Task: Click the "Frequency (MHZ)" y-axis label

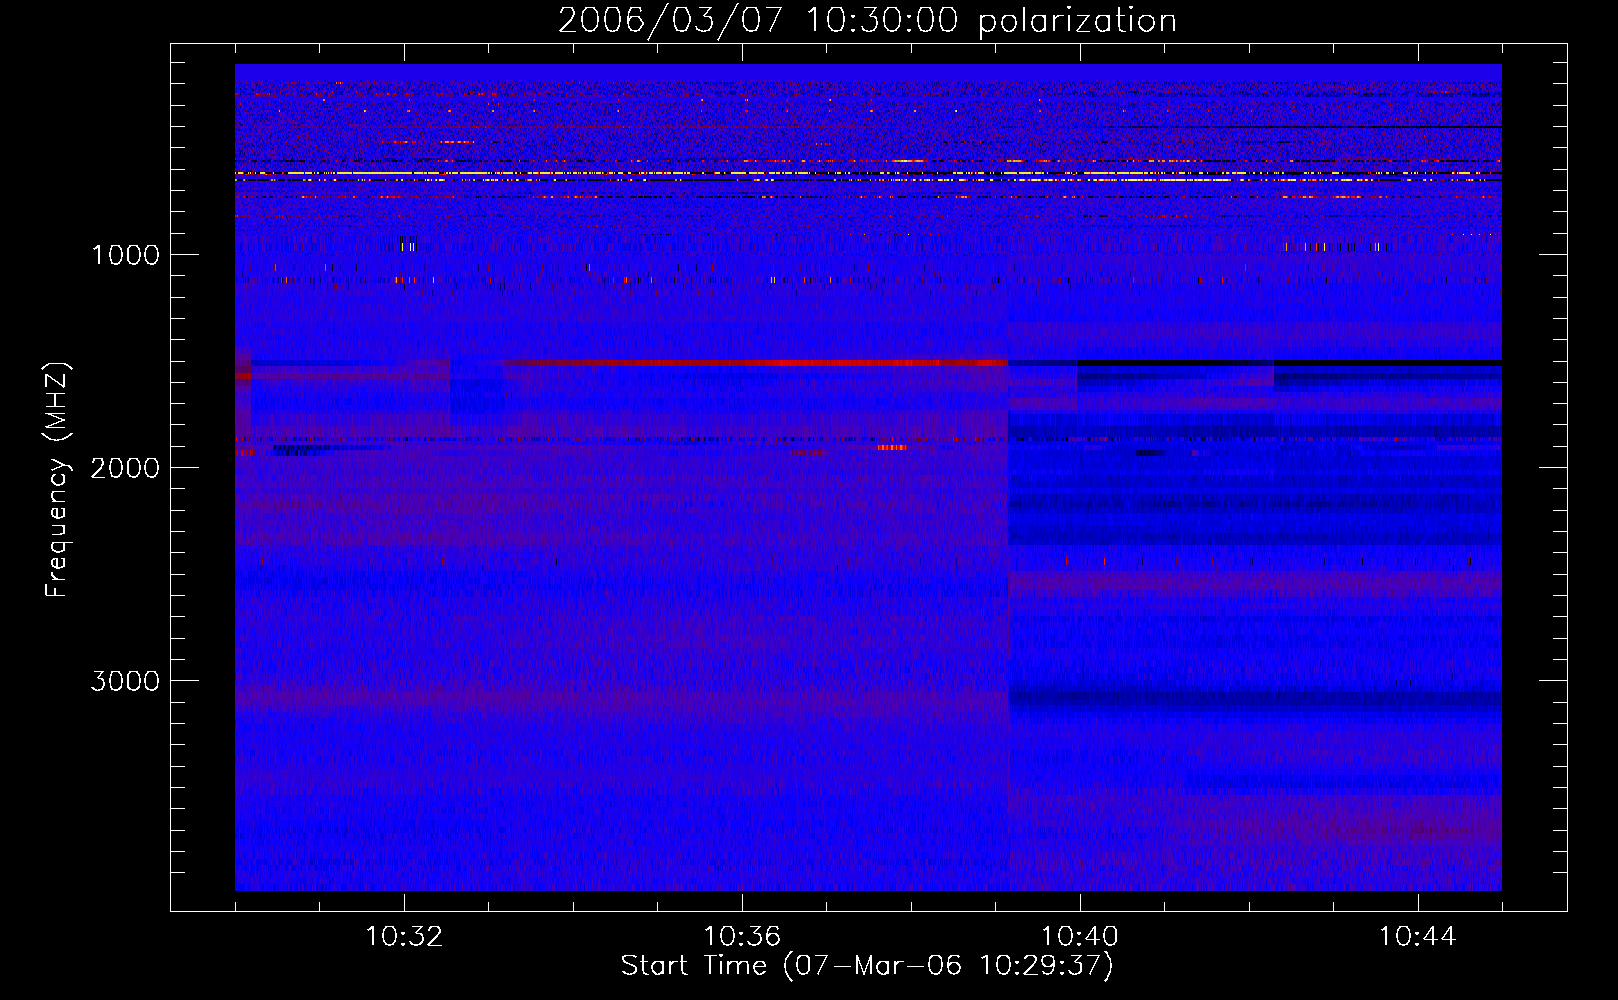Action: click(x=57, y=481)
